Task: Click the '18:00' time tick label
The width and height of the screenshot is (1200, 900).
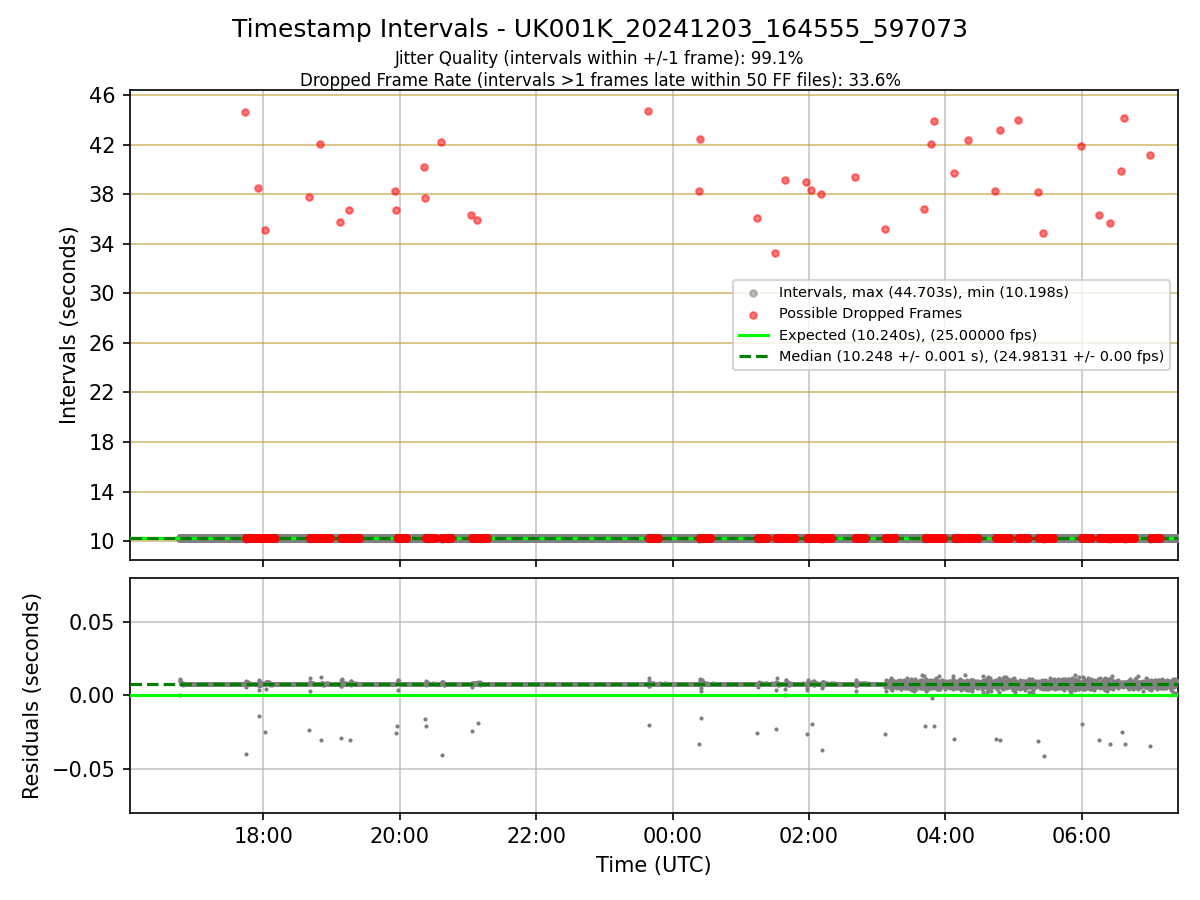Action: tap(263, 835)
